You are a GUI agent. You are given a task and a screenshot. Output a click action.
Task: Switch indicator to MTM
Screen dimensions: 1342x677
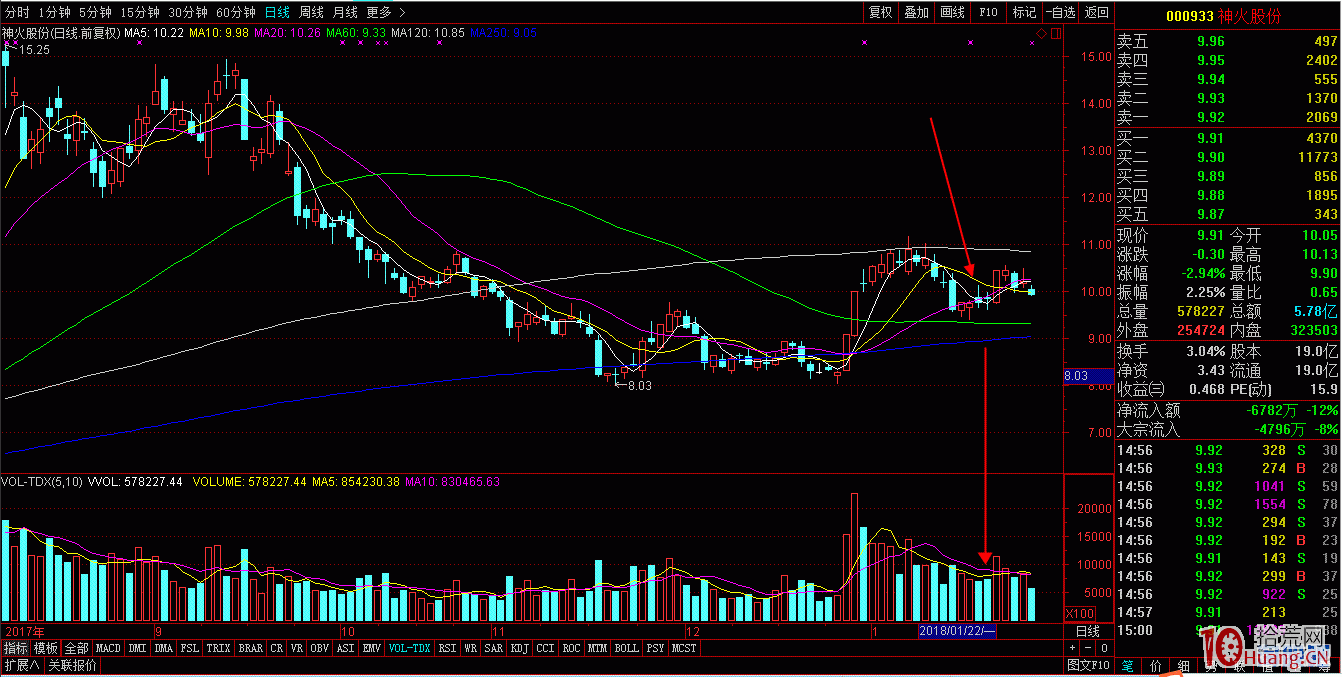pos(598,648)
